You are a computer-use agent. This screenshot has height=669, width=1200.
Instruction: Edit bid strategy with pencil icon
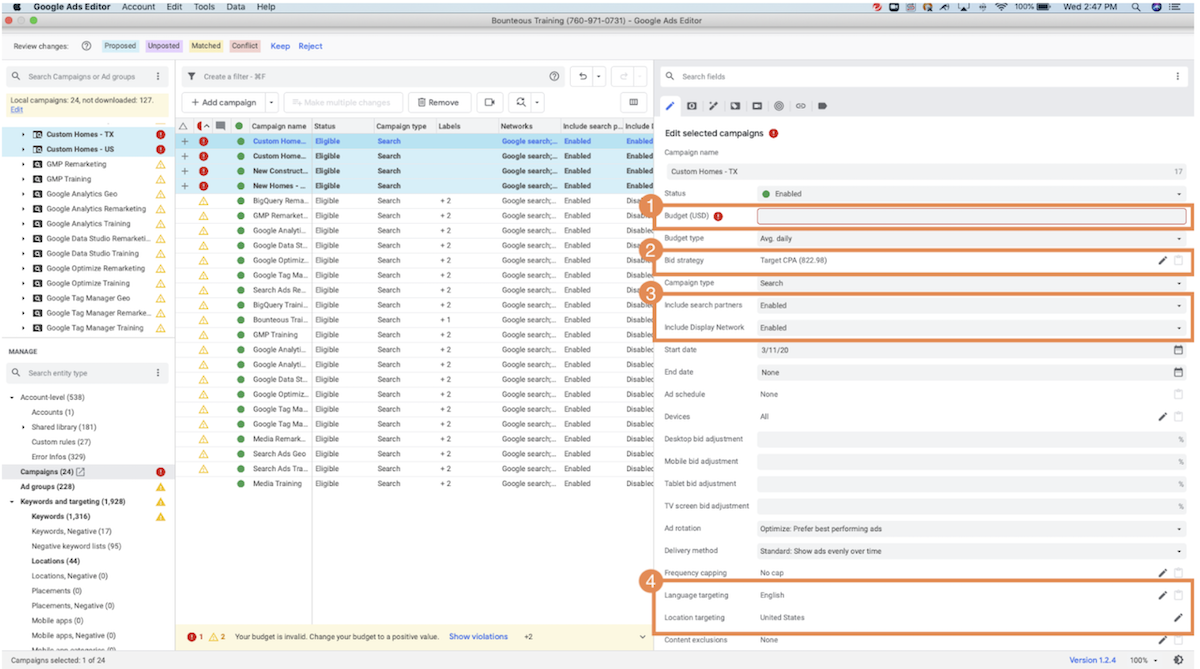1162,260
